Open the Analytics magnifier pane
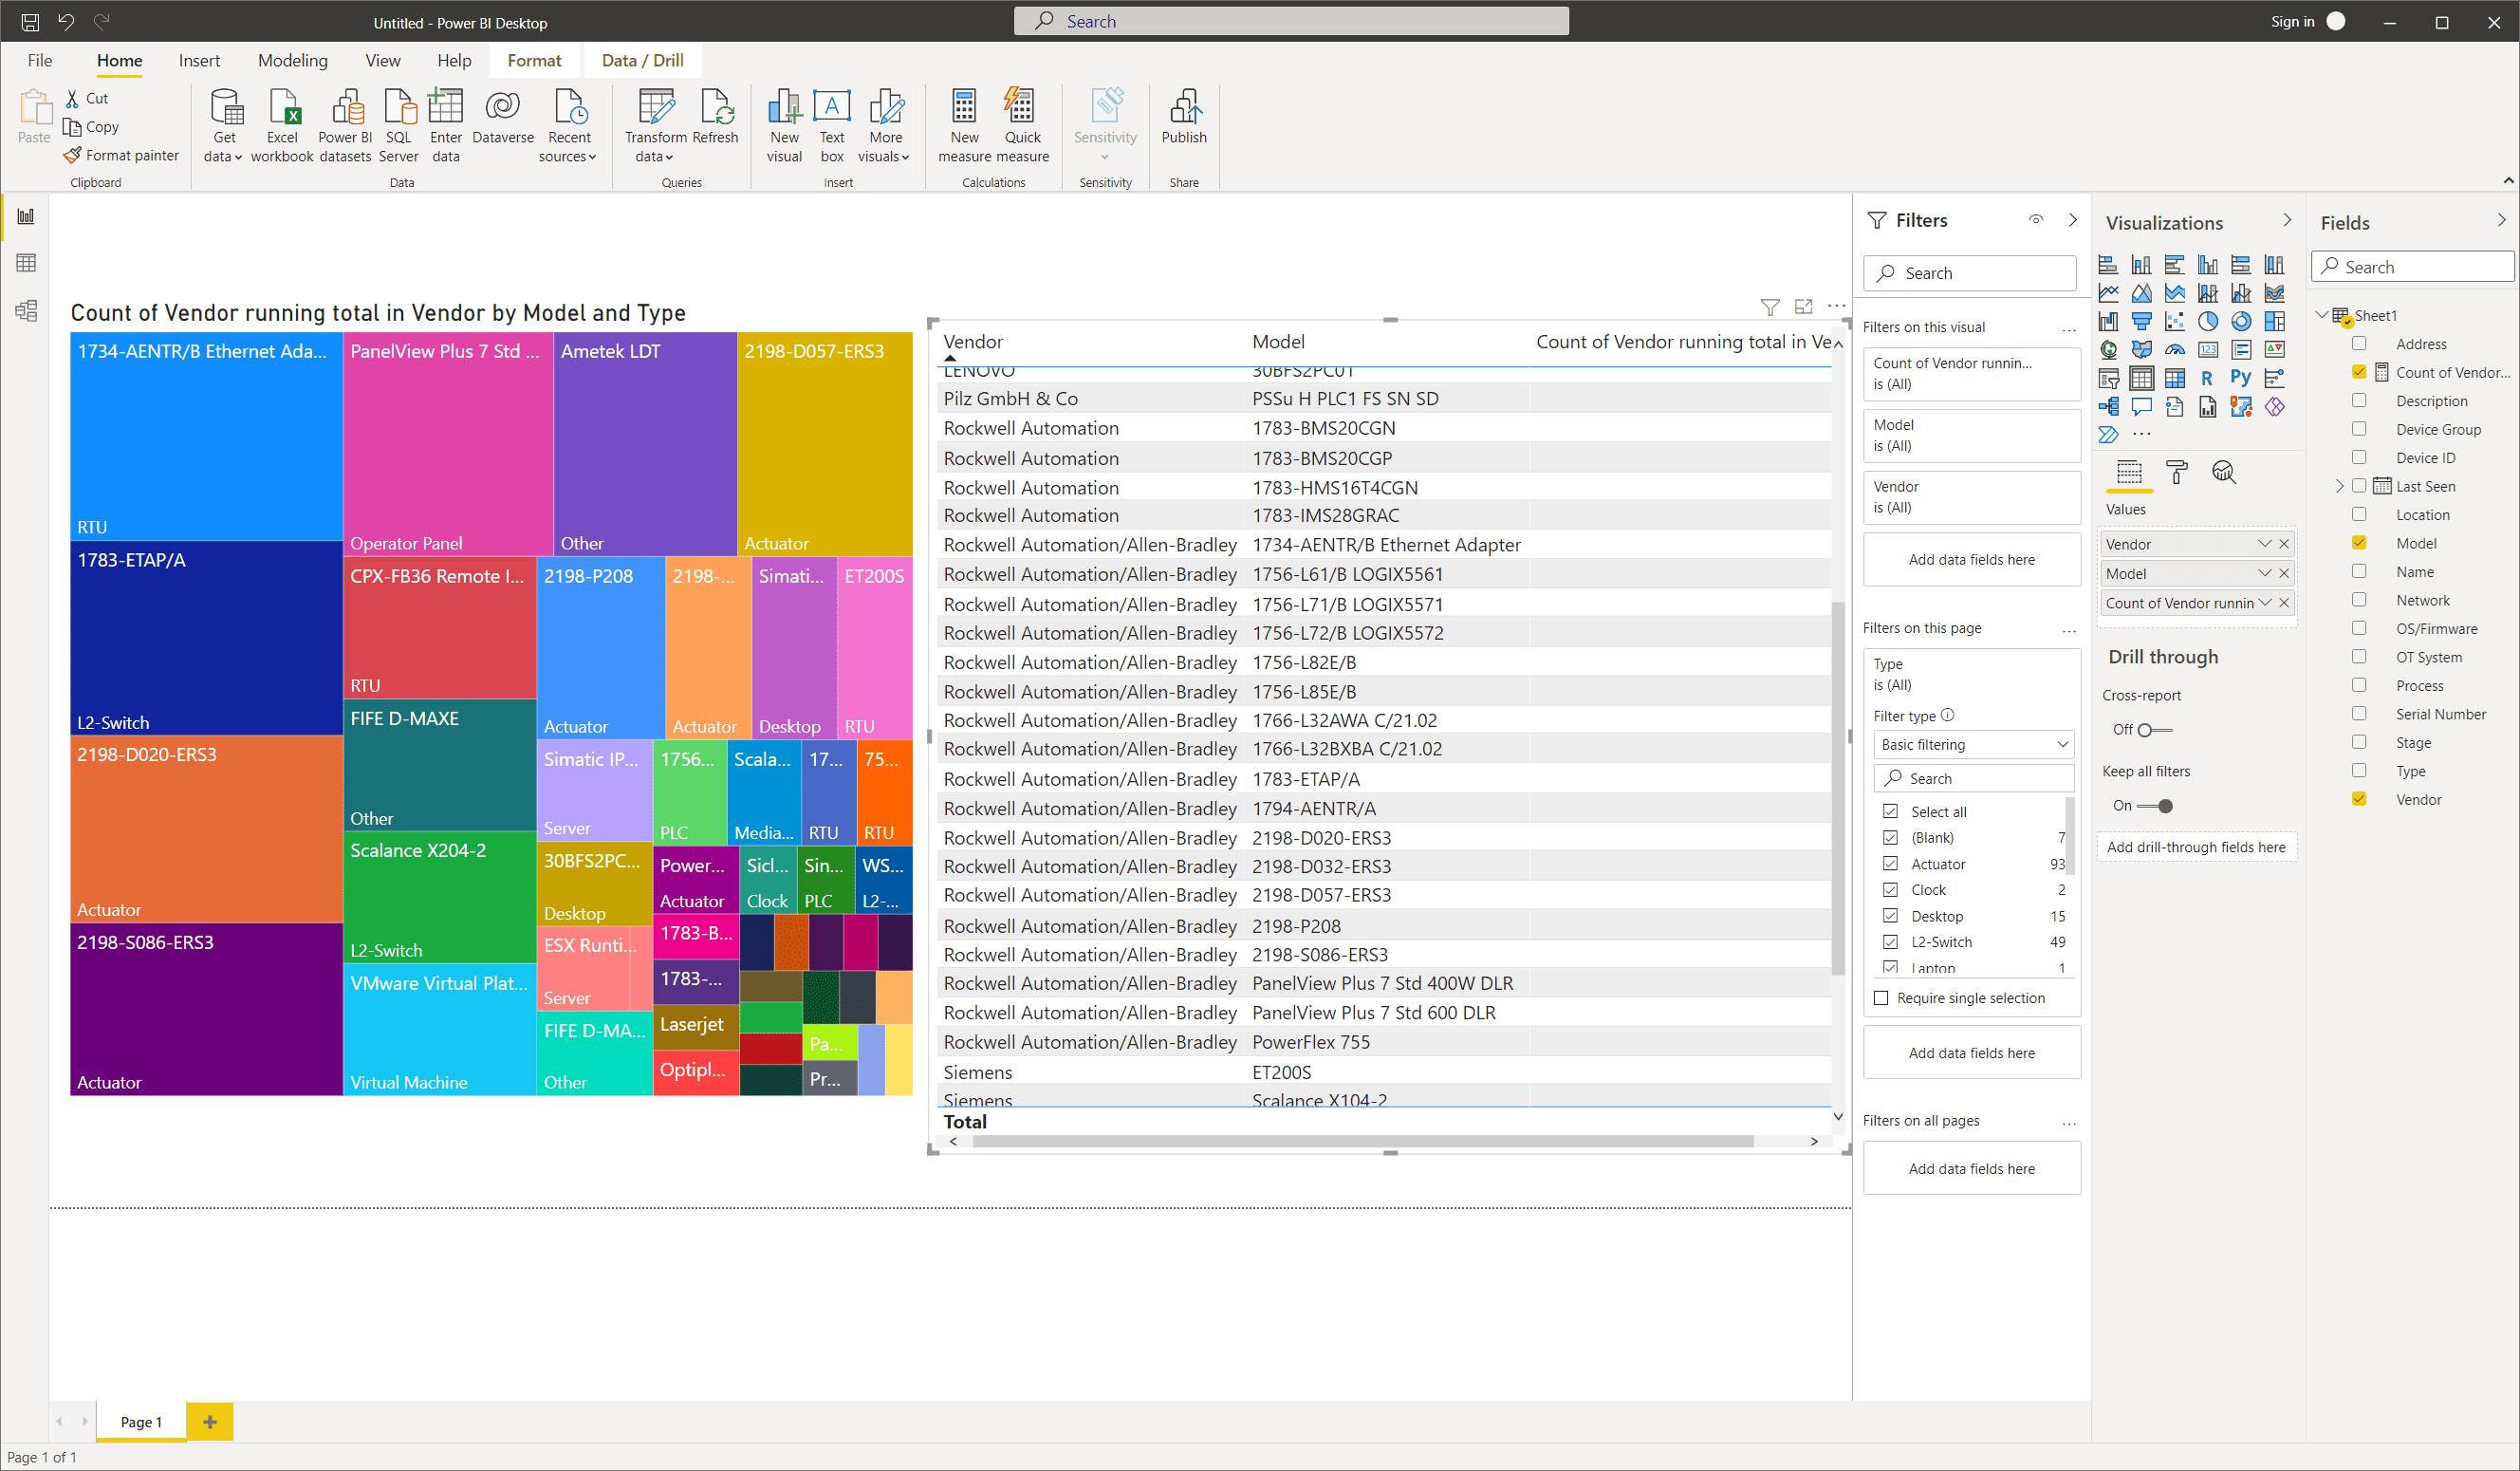This screenshot has width=2520, height=1471. click(x=2223, y=472)
